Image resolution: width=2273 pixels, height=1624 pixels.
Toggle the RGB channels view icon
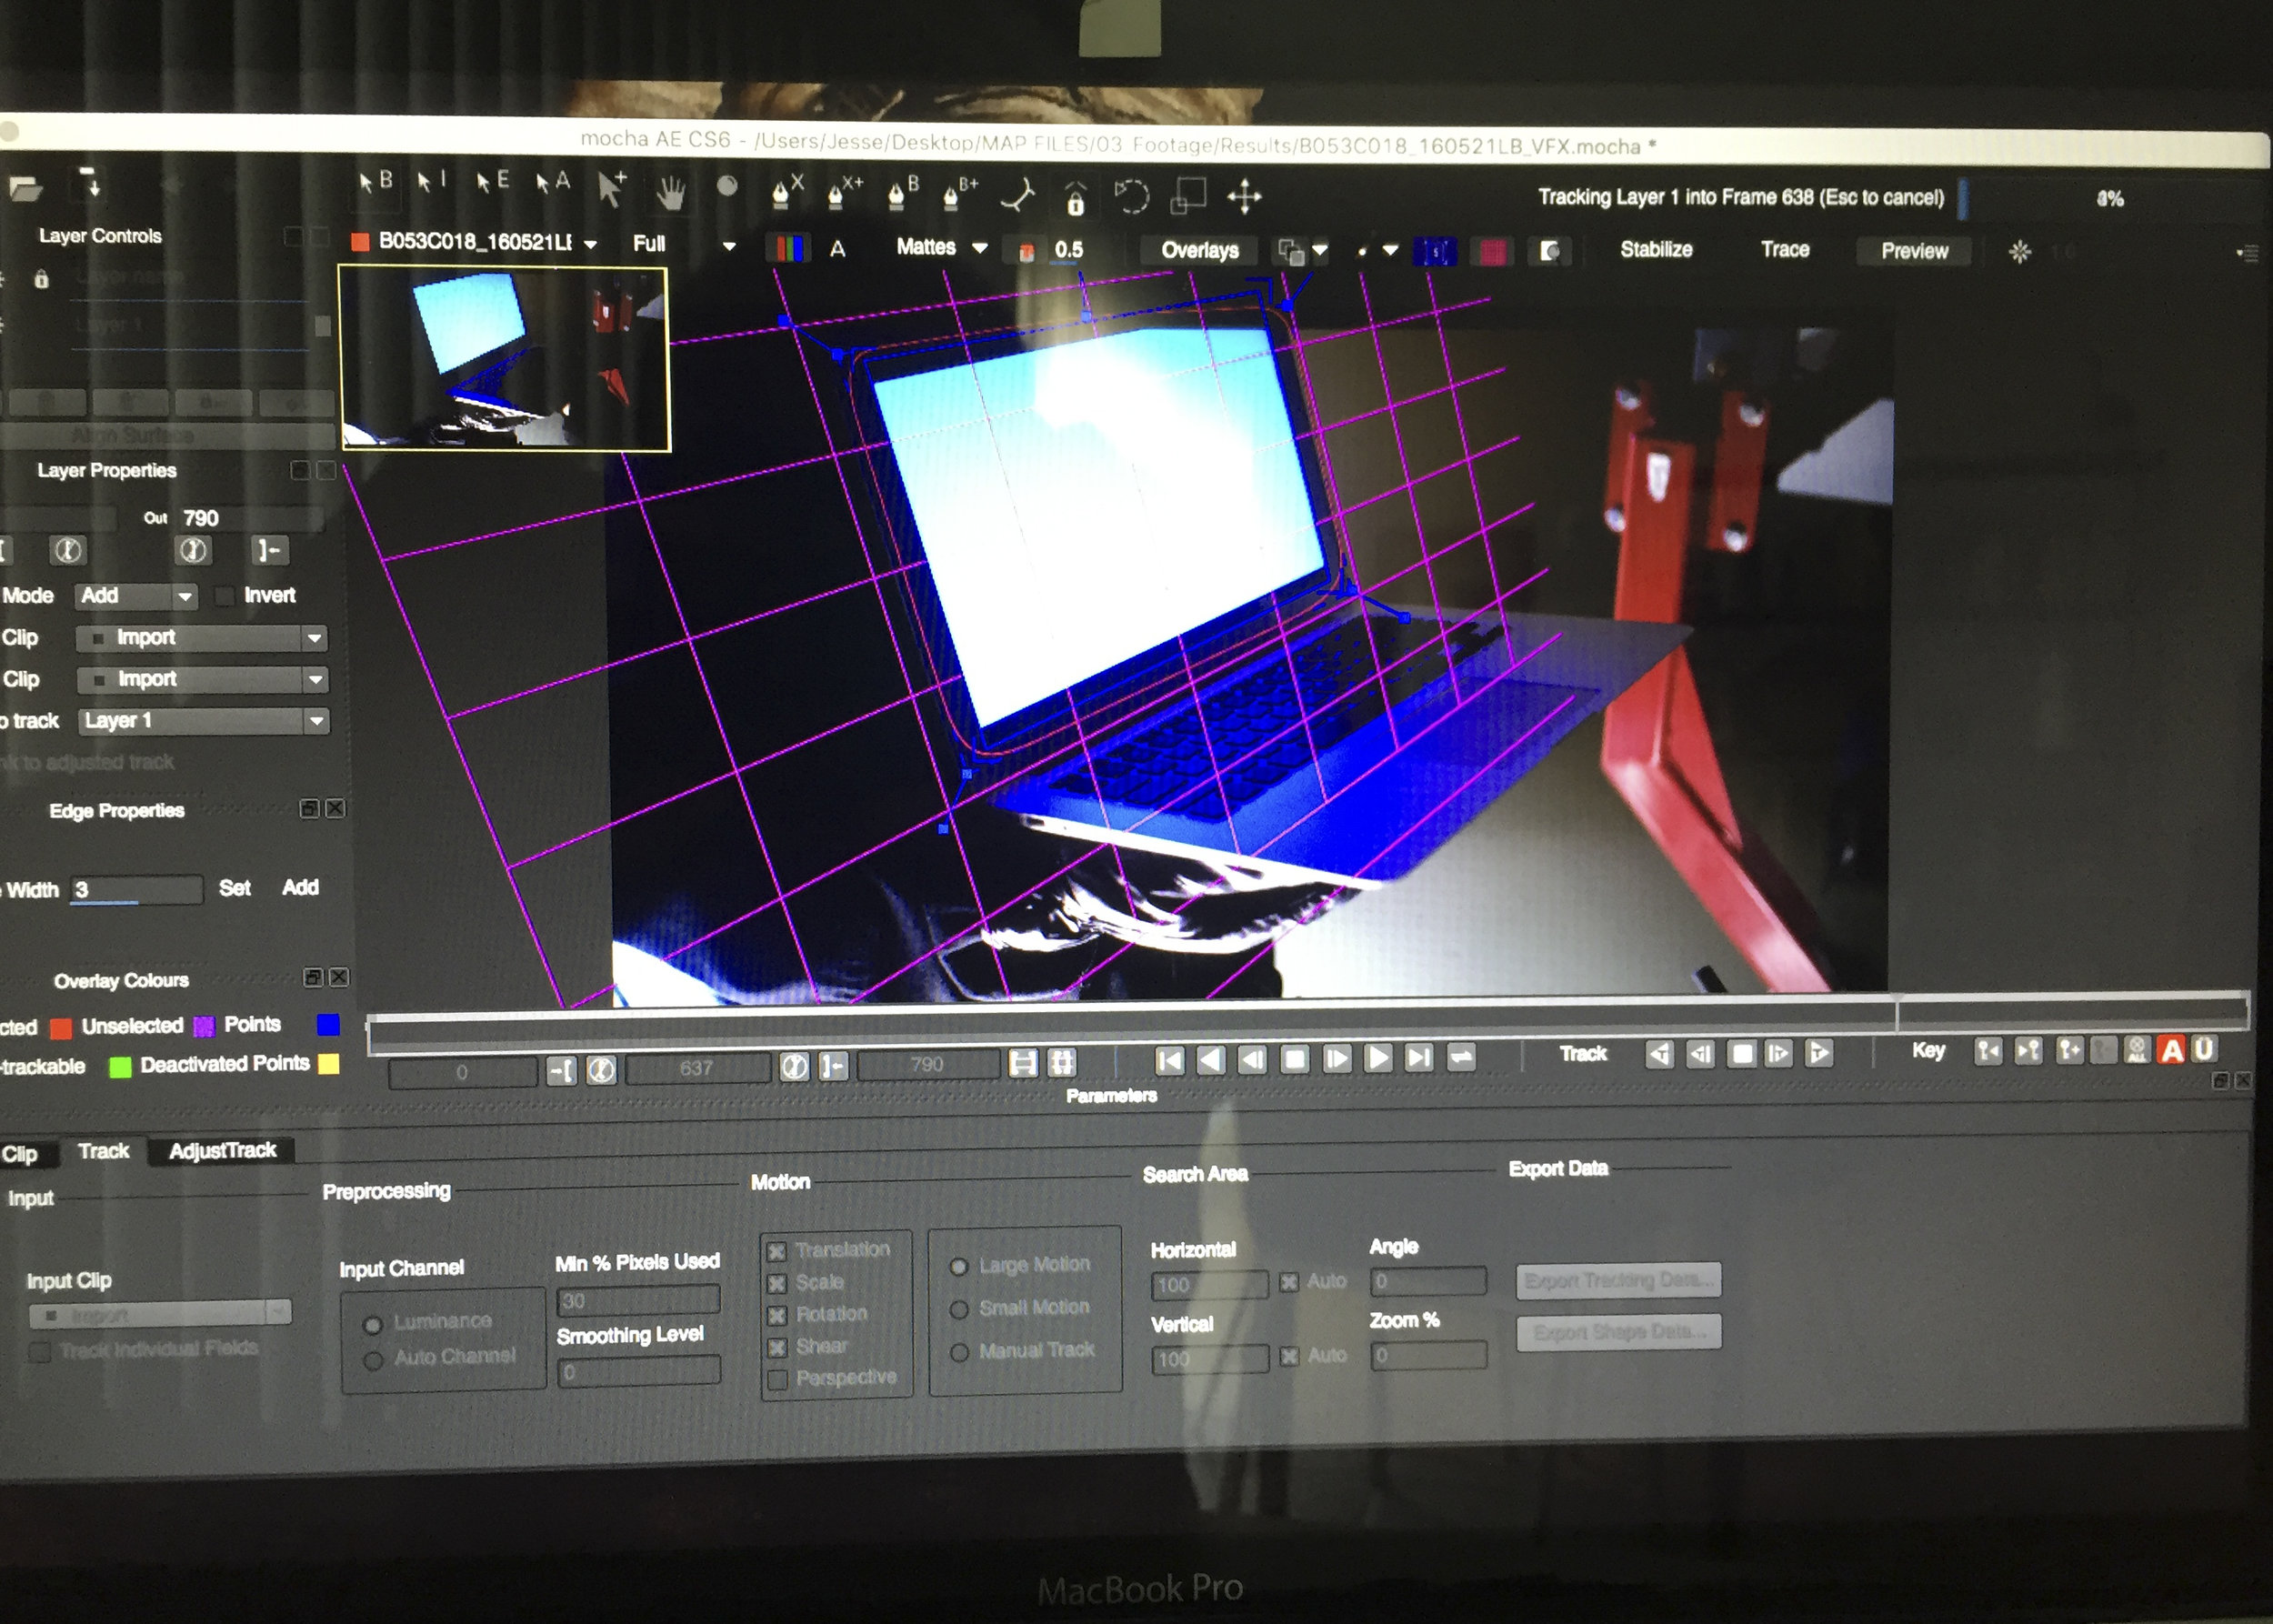point(788,248)
